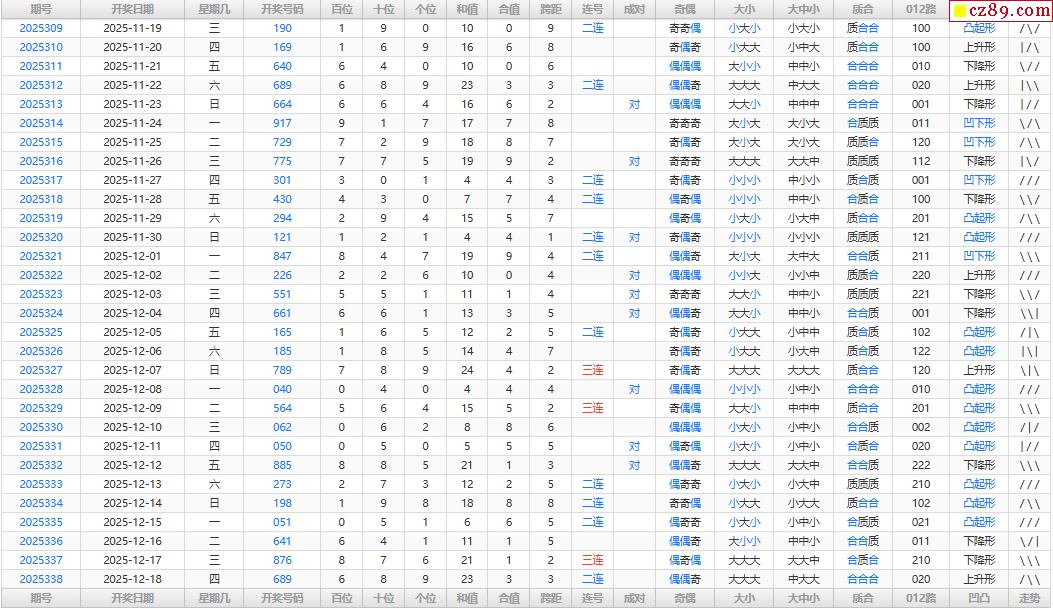Click 奇奇奇 in row 2025314
This screenshot has width=1053, height=609.
tap(685, 123)
